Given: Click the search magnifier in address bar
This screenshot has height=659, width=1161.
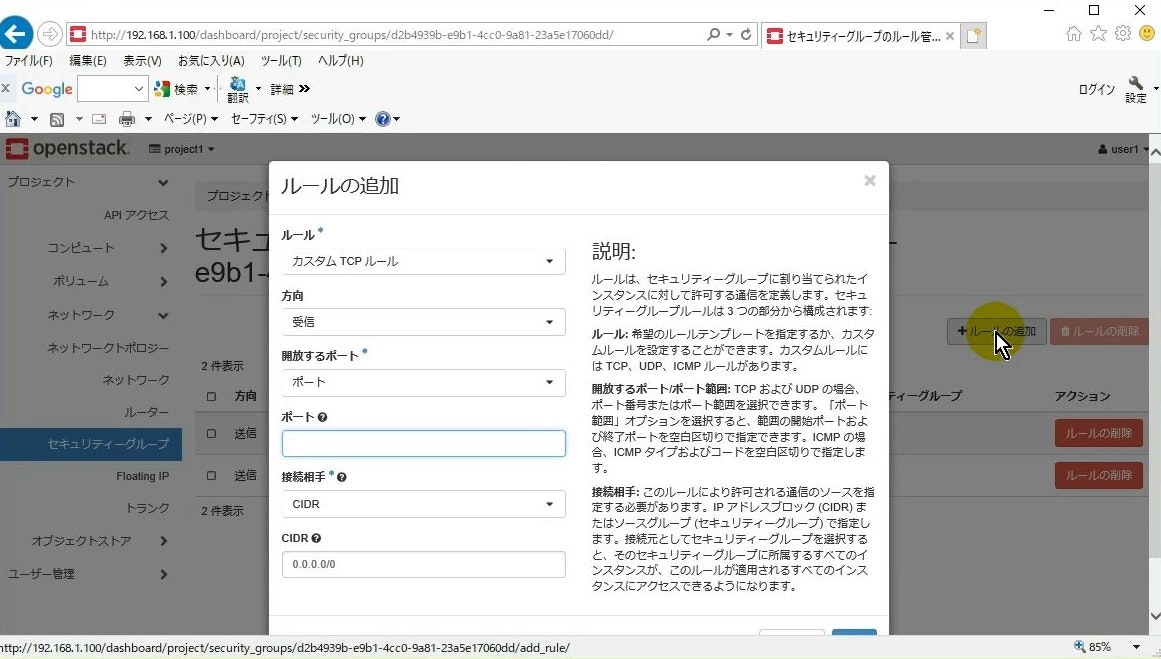Looking at the screenshot, I should (713, 34).
